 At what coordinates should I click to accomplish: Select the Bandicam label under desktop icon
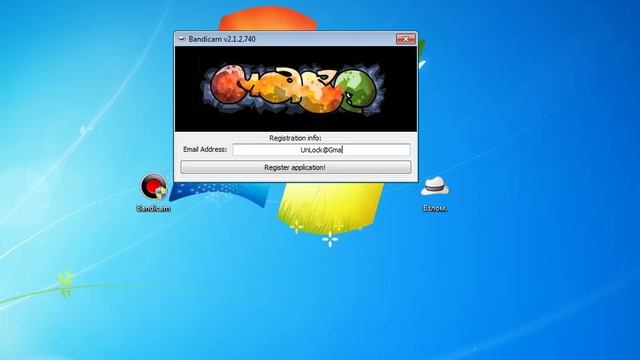153,209
